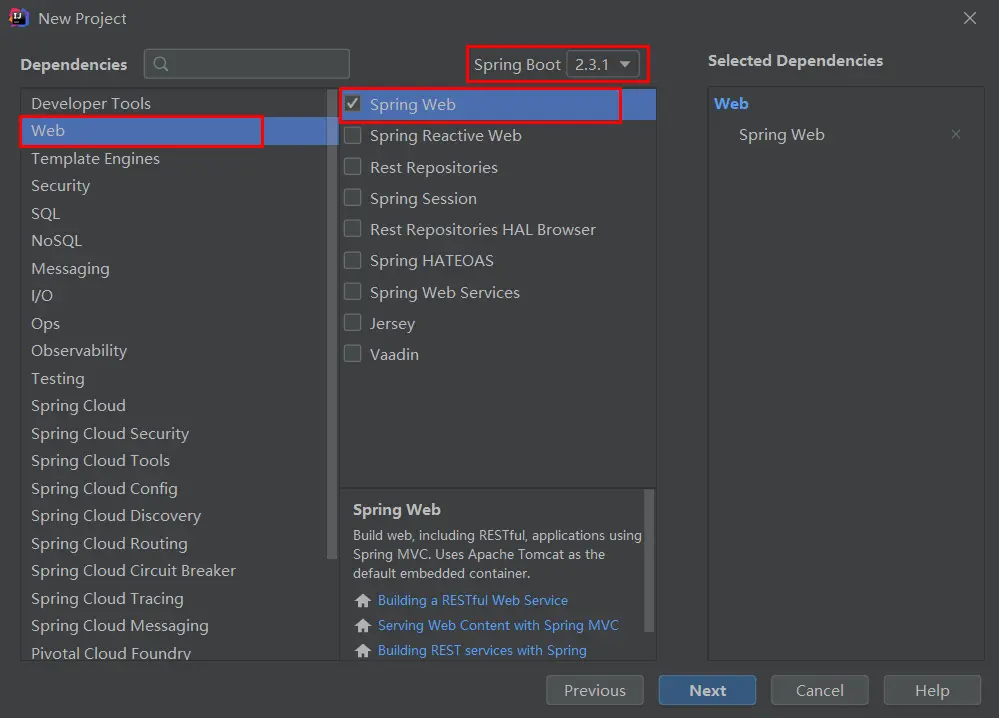Select Spring Cloud Messaging category
The image size is (999, 718).
click(x=174, y=626)
